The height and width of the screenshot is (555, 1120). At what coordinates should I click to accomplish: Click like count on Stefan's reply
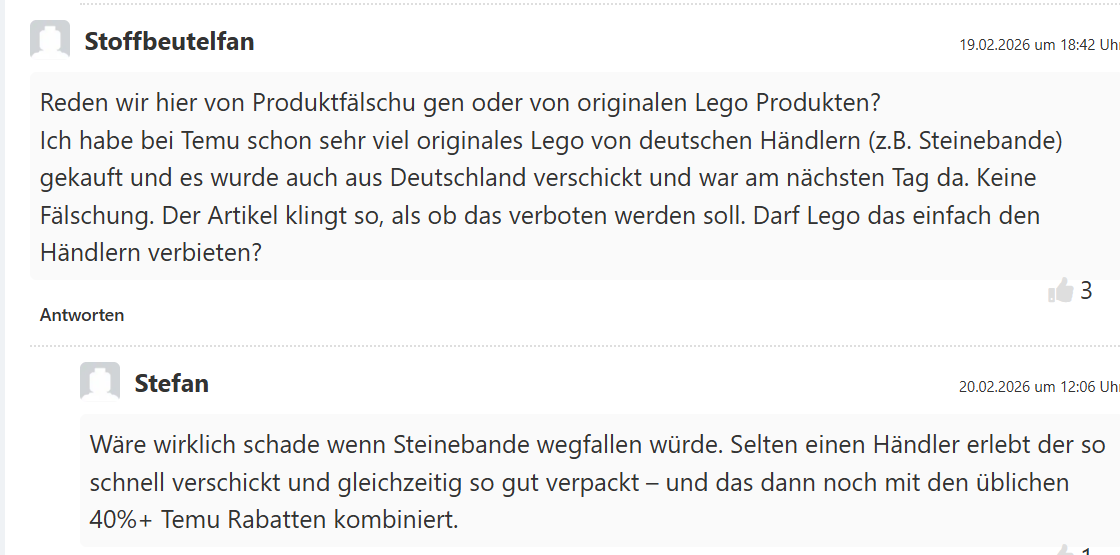[1086, 551]
